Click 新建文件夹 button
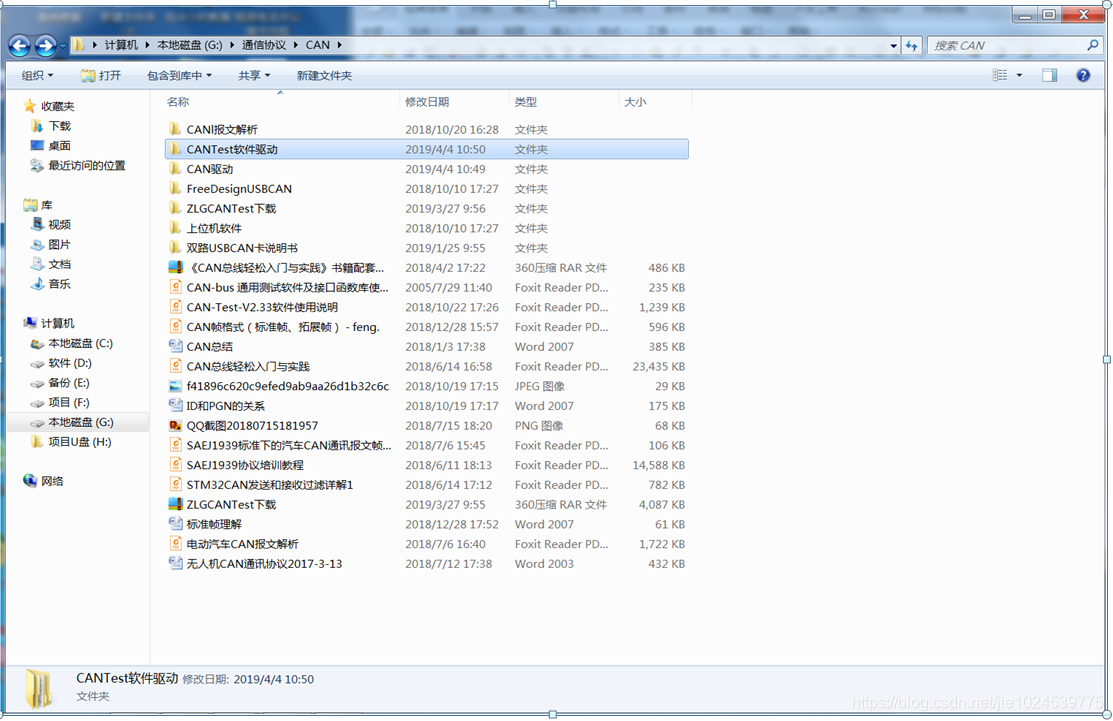The height and width of the screenshot is (721, 1113). pos(324,75)
